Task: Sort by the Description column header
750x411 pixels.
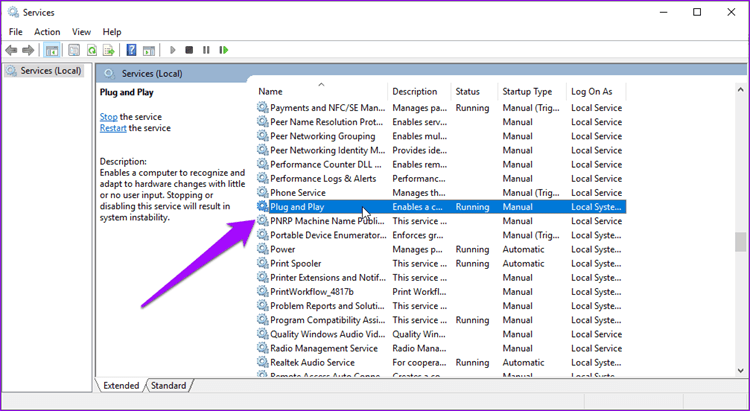Action: [419, 91]
